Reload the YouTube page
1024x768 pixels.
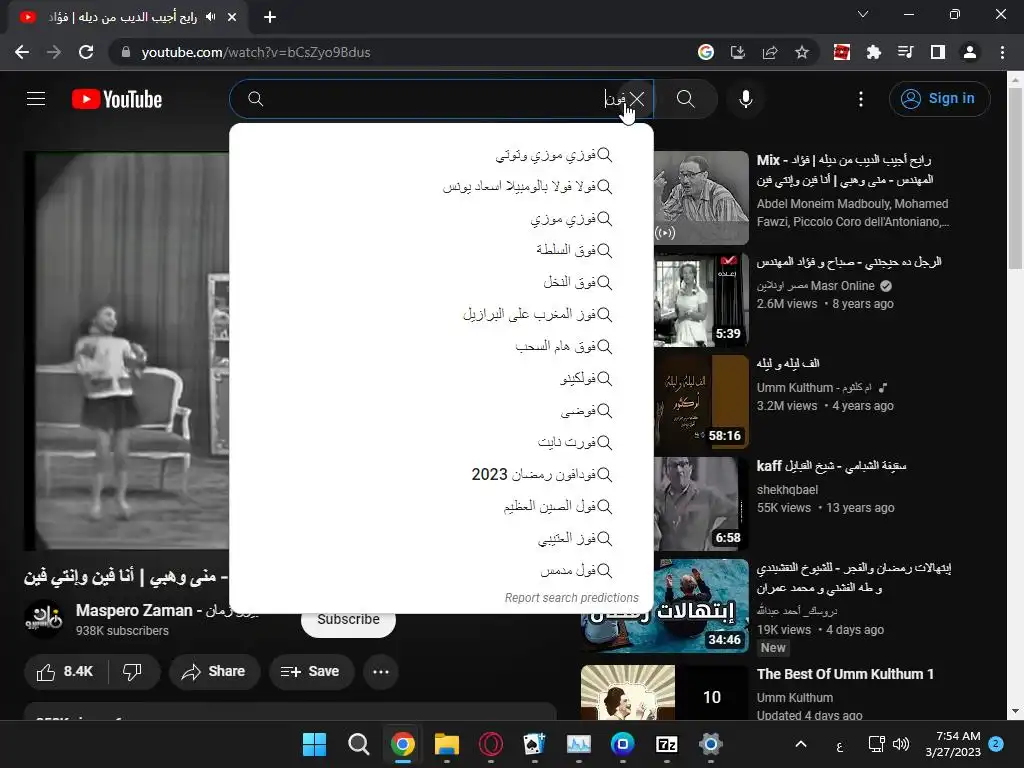click(86, 52)
